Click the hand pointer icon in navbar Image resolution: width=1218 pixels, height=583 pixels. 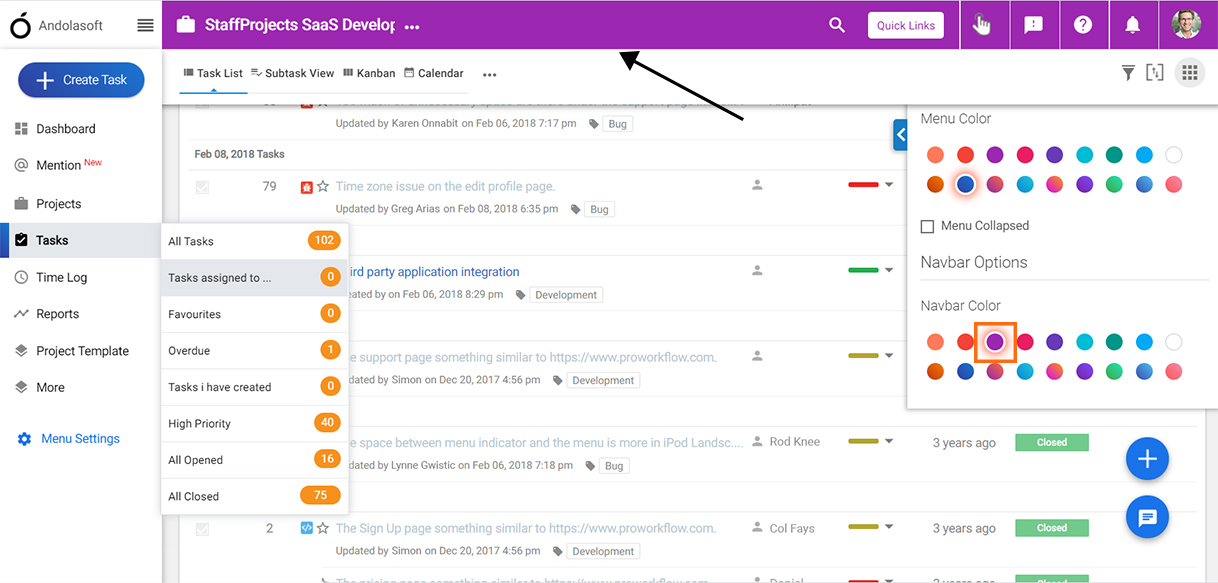(982, 25)
